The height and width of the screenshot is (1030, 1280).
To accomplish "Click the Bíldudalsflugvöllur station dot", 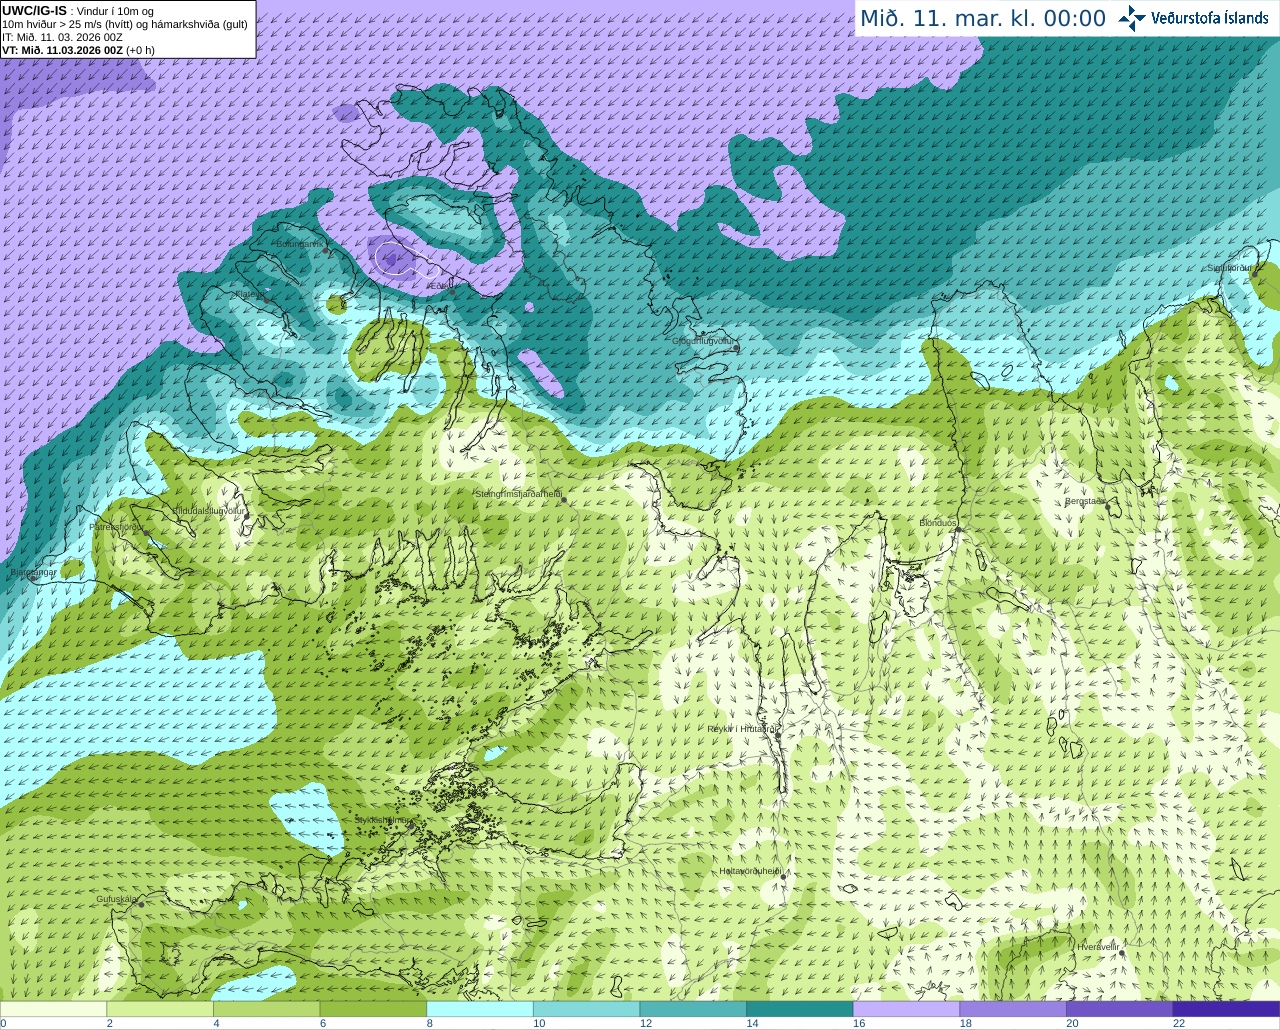I will click(x=248, y=516).
